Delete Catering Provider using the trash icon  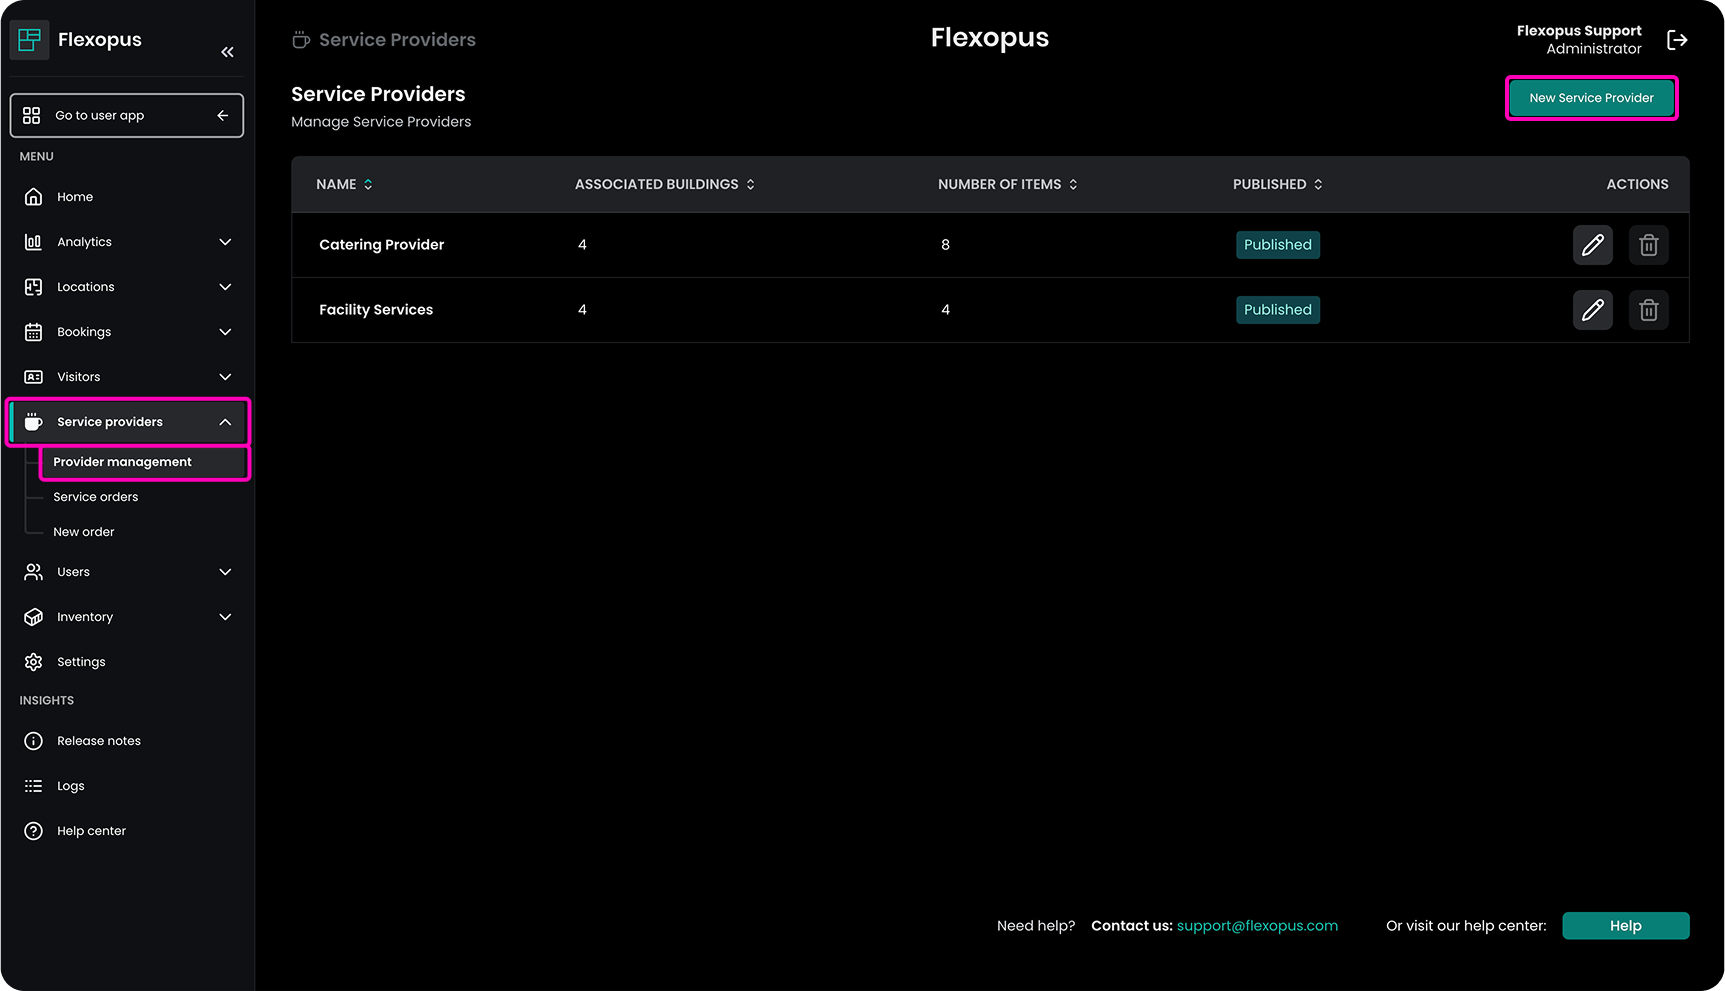click(x=1648, y=245)
